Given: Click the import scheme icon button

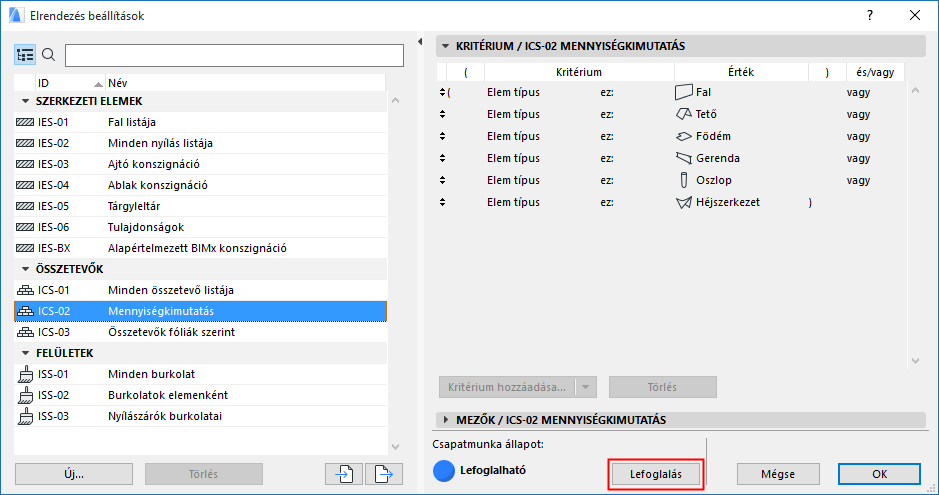Looking at the screenshot, I should [x=344, y=474].
